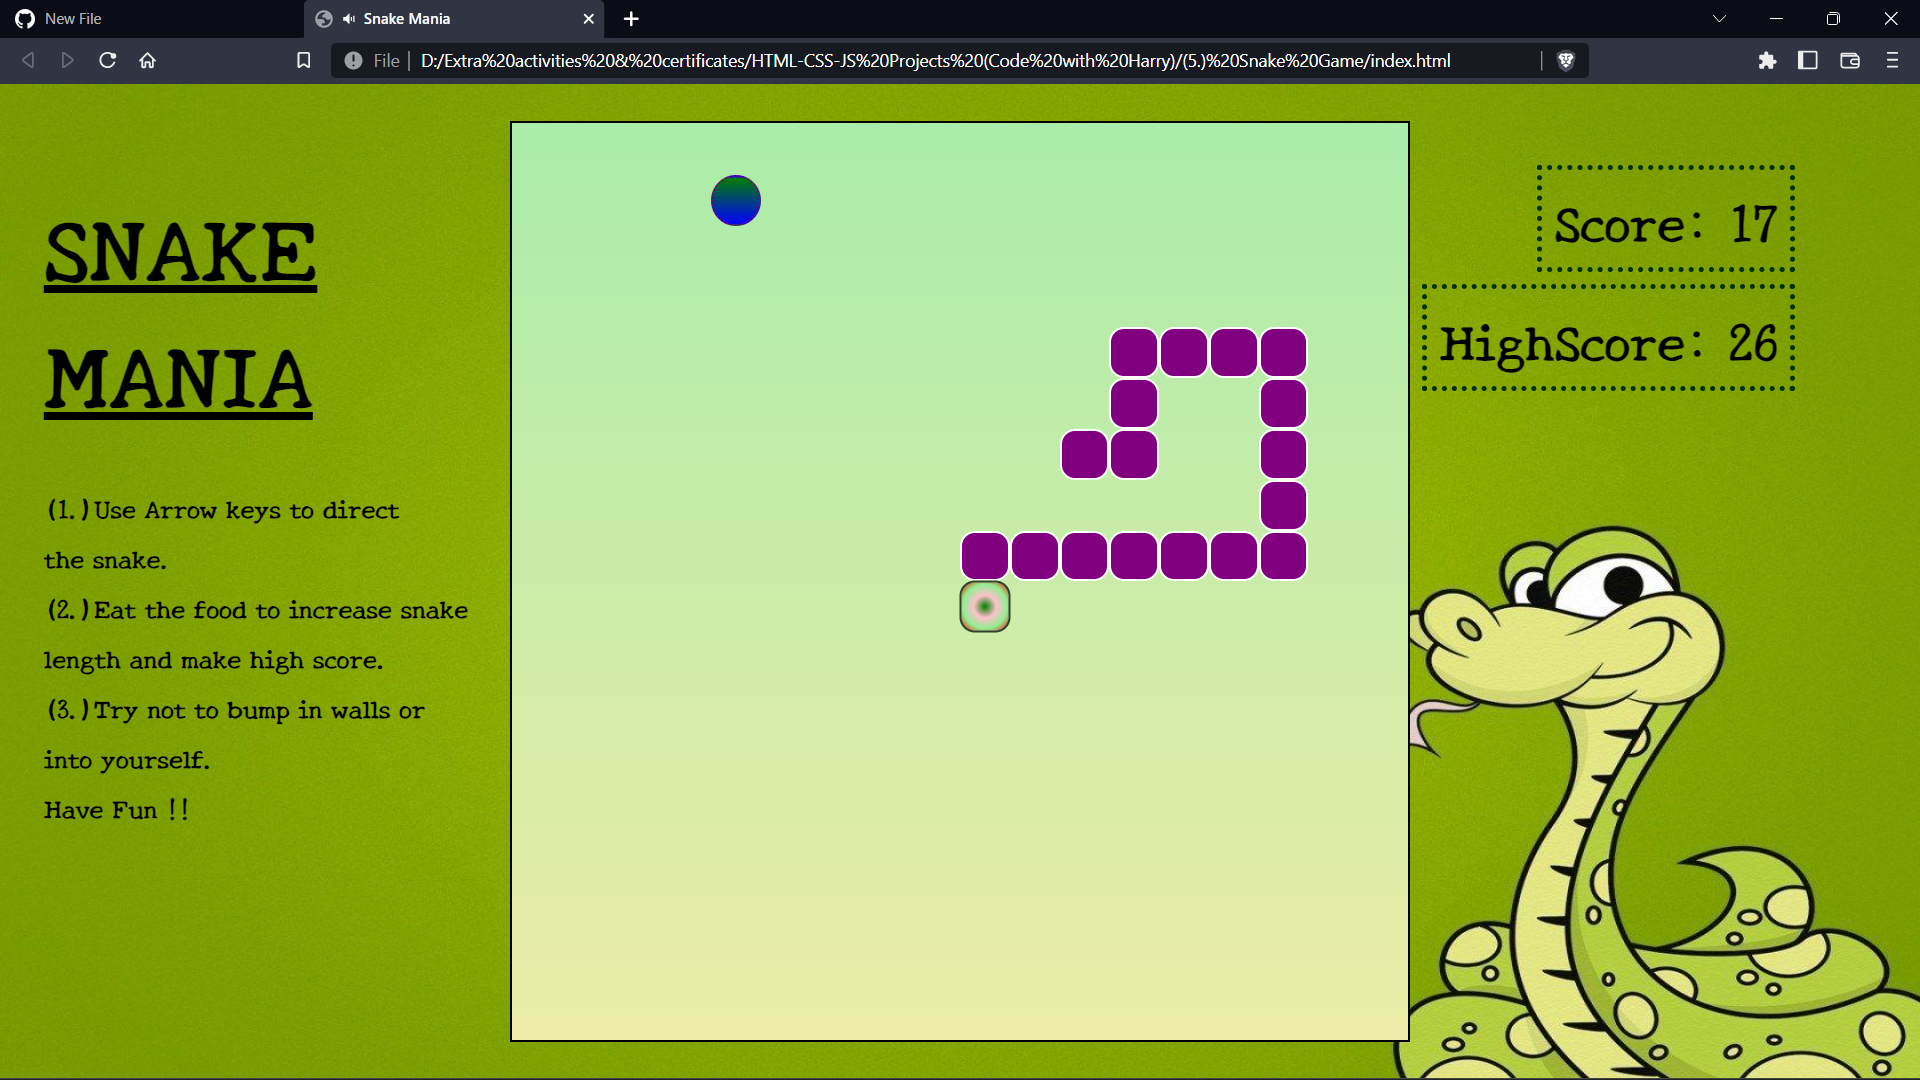This screenshot has height=1080, width=1920.
Task: Mute the Snake Mania tab audio
Action: coord(348,18)
